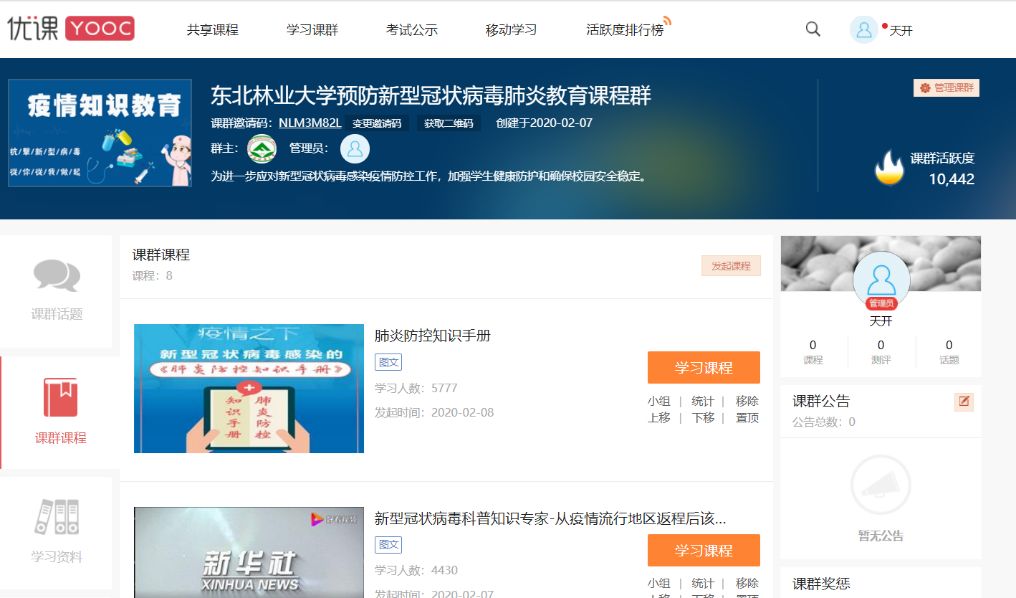This screenshot has width=1016, height=598.
Task: Open the YOOC logo home page
Action: coord(70,29)
